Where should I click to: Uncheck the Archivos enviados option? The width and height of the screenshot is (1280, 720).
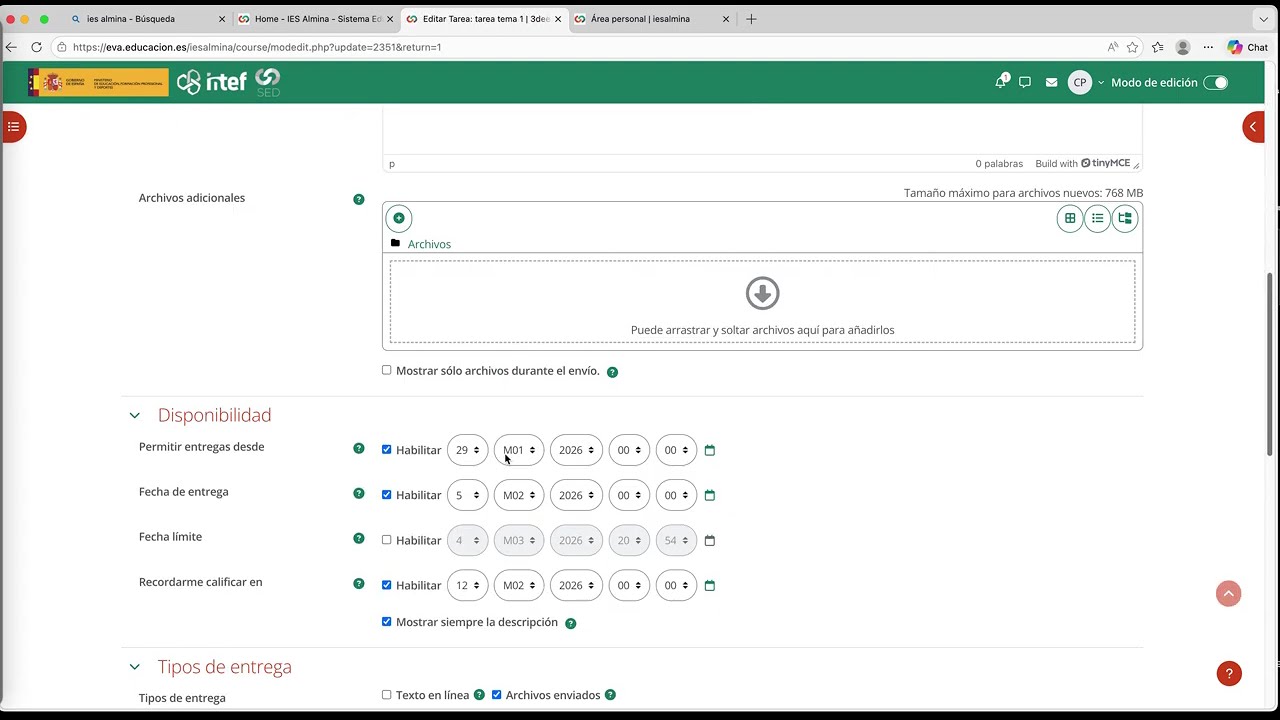(496, 694)
